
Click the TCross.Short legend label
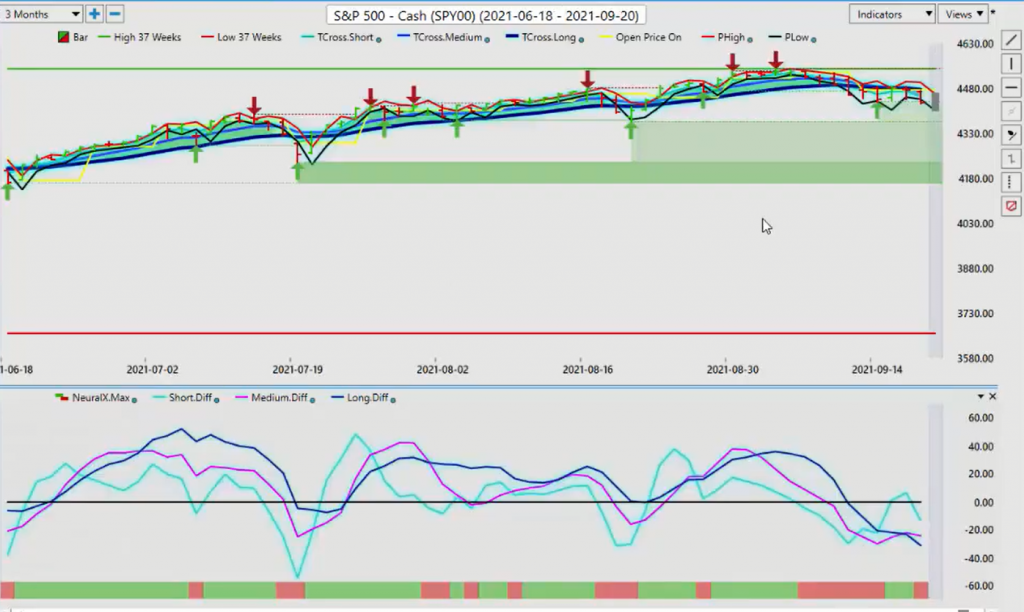click(x=345, y=37)
